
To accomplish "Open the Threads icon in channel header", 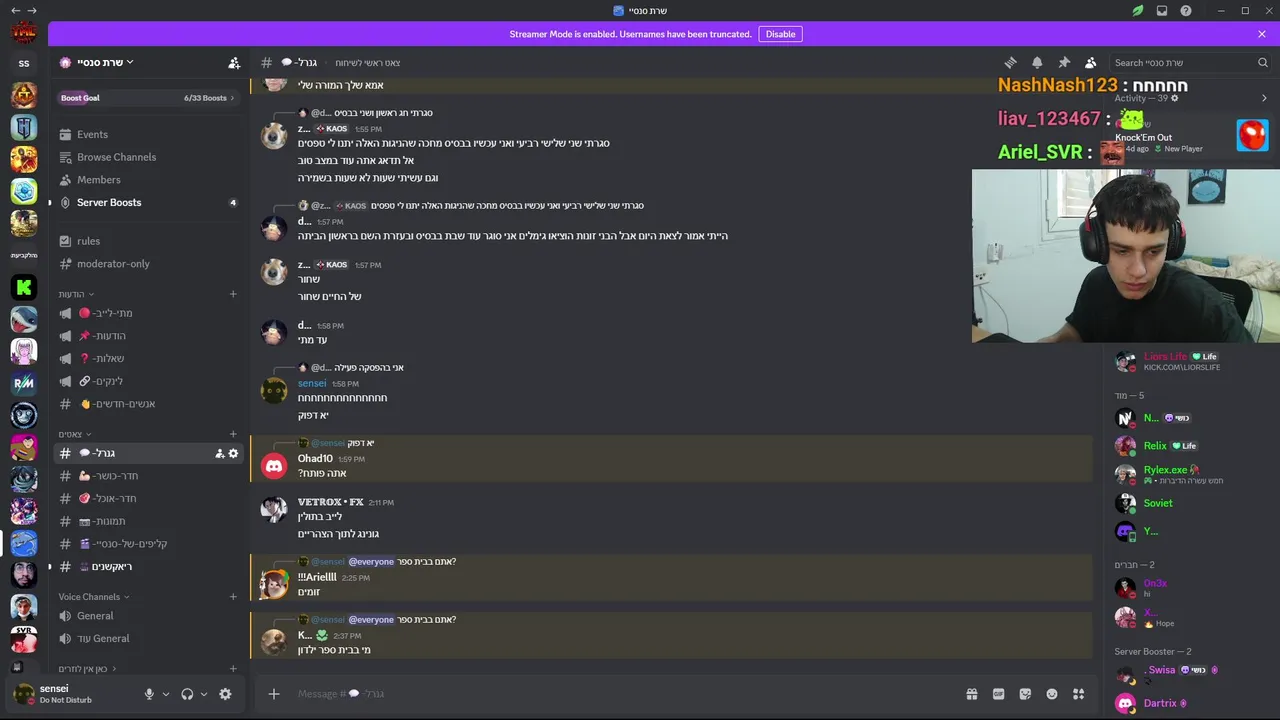I will (x=1010, y=62).
